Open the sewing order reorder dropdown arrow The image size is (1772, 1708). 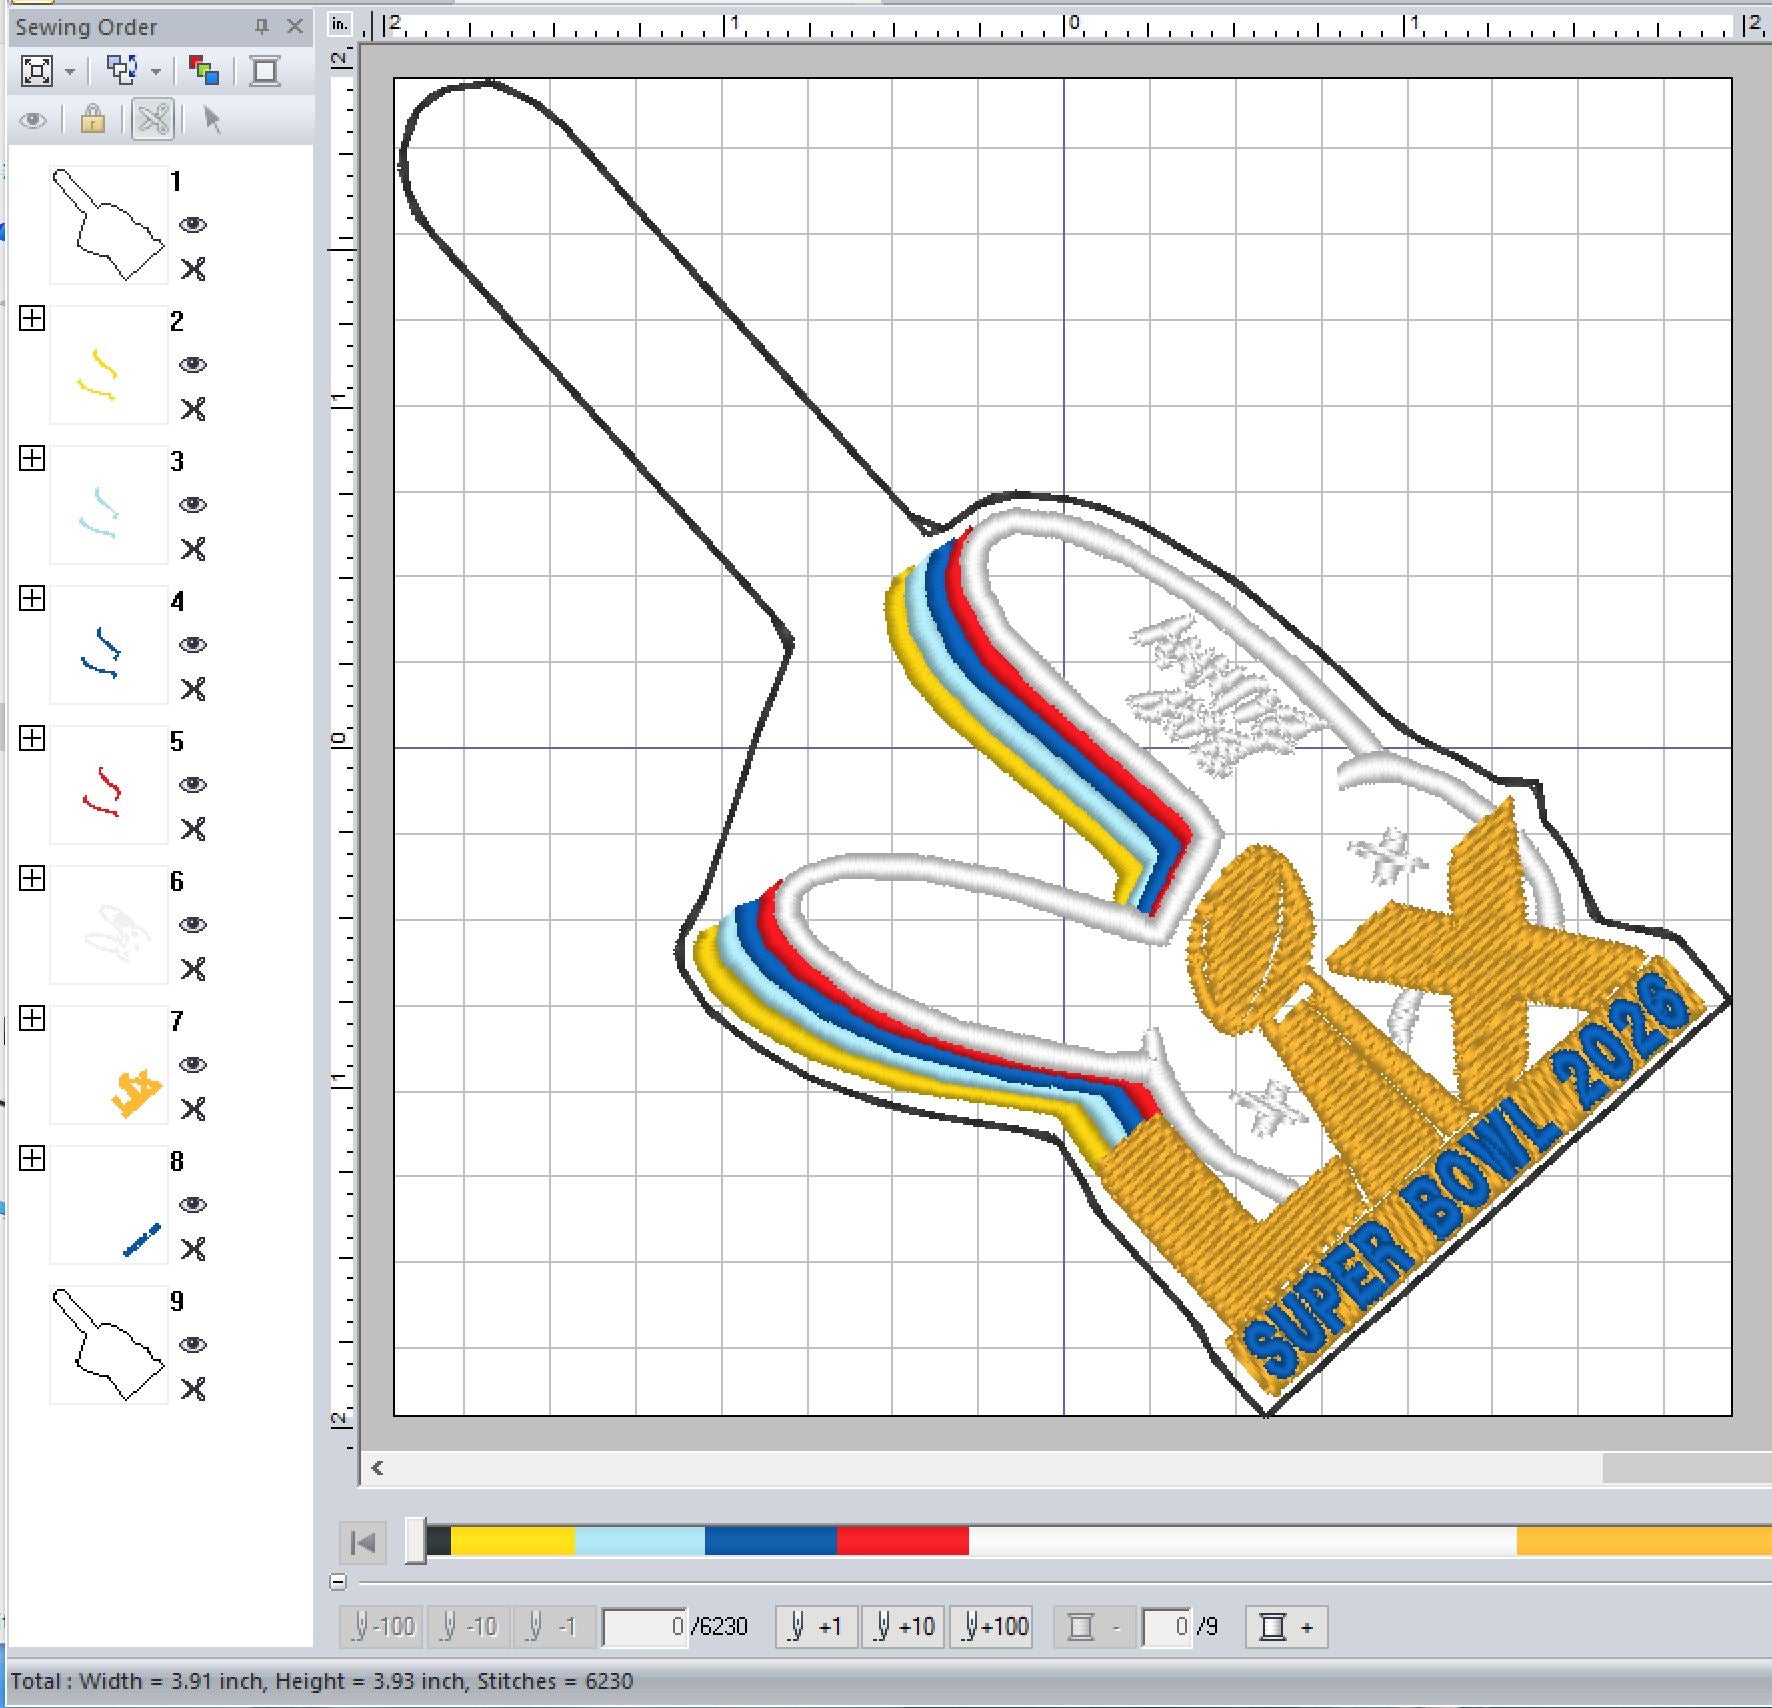156,72
